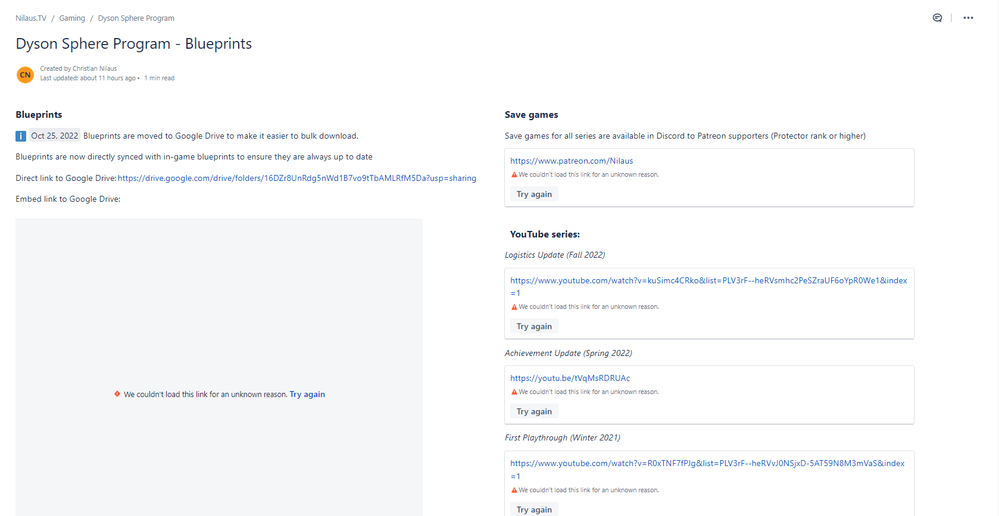Click the warning icon in embed placeholder
This screenshot has height=516, width=999.
pos(117,394)
